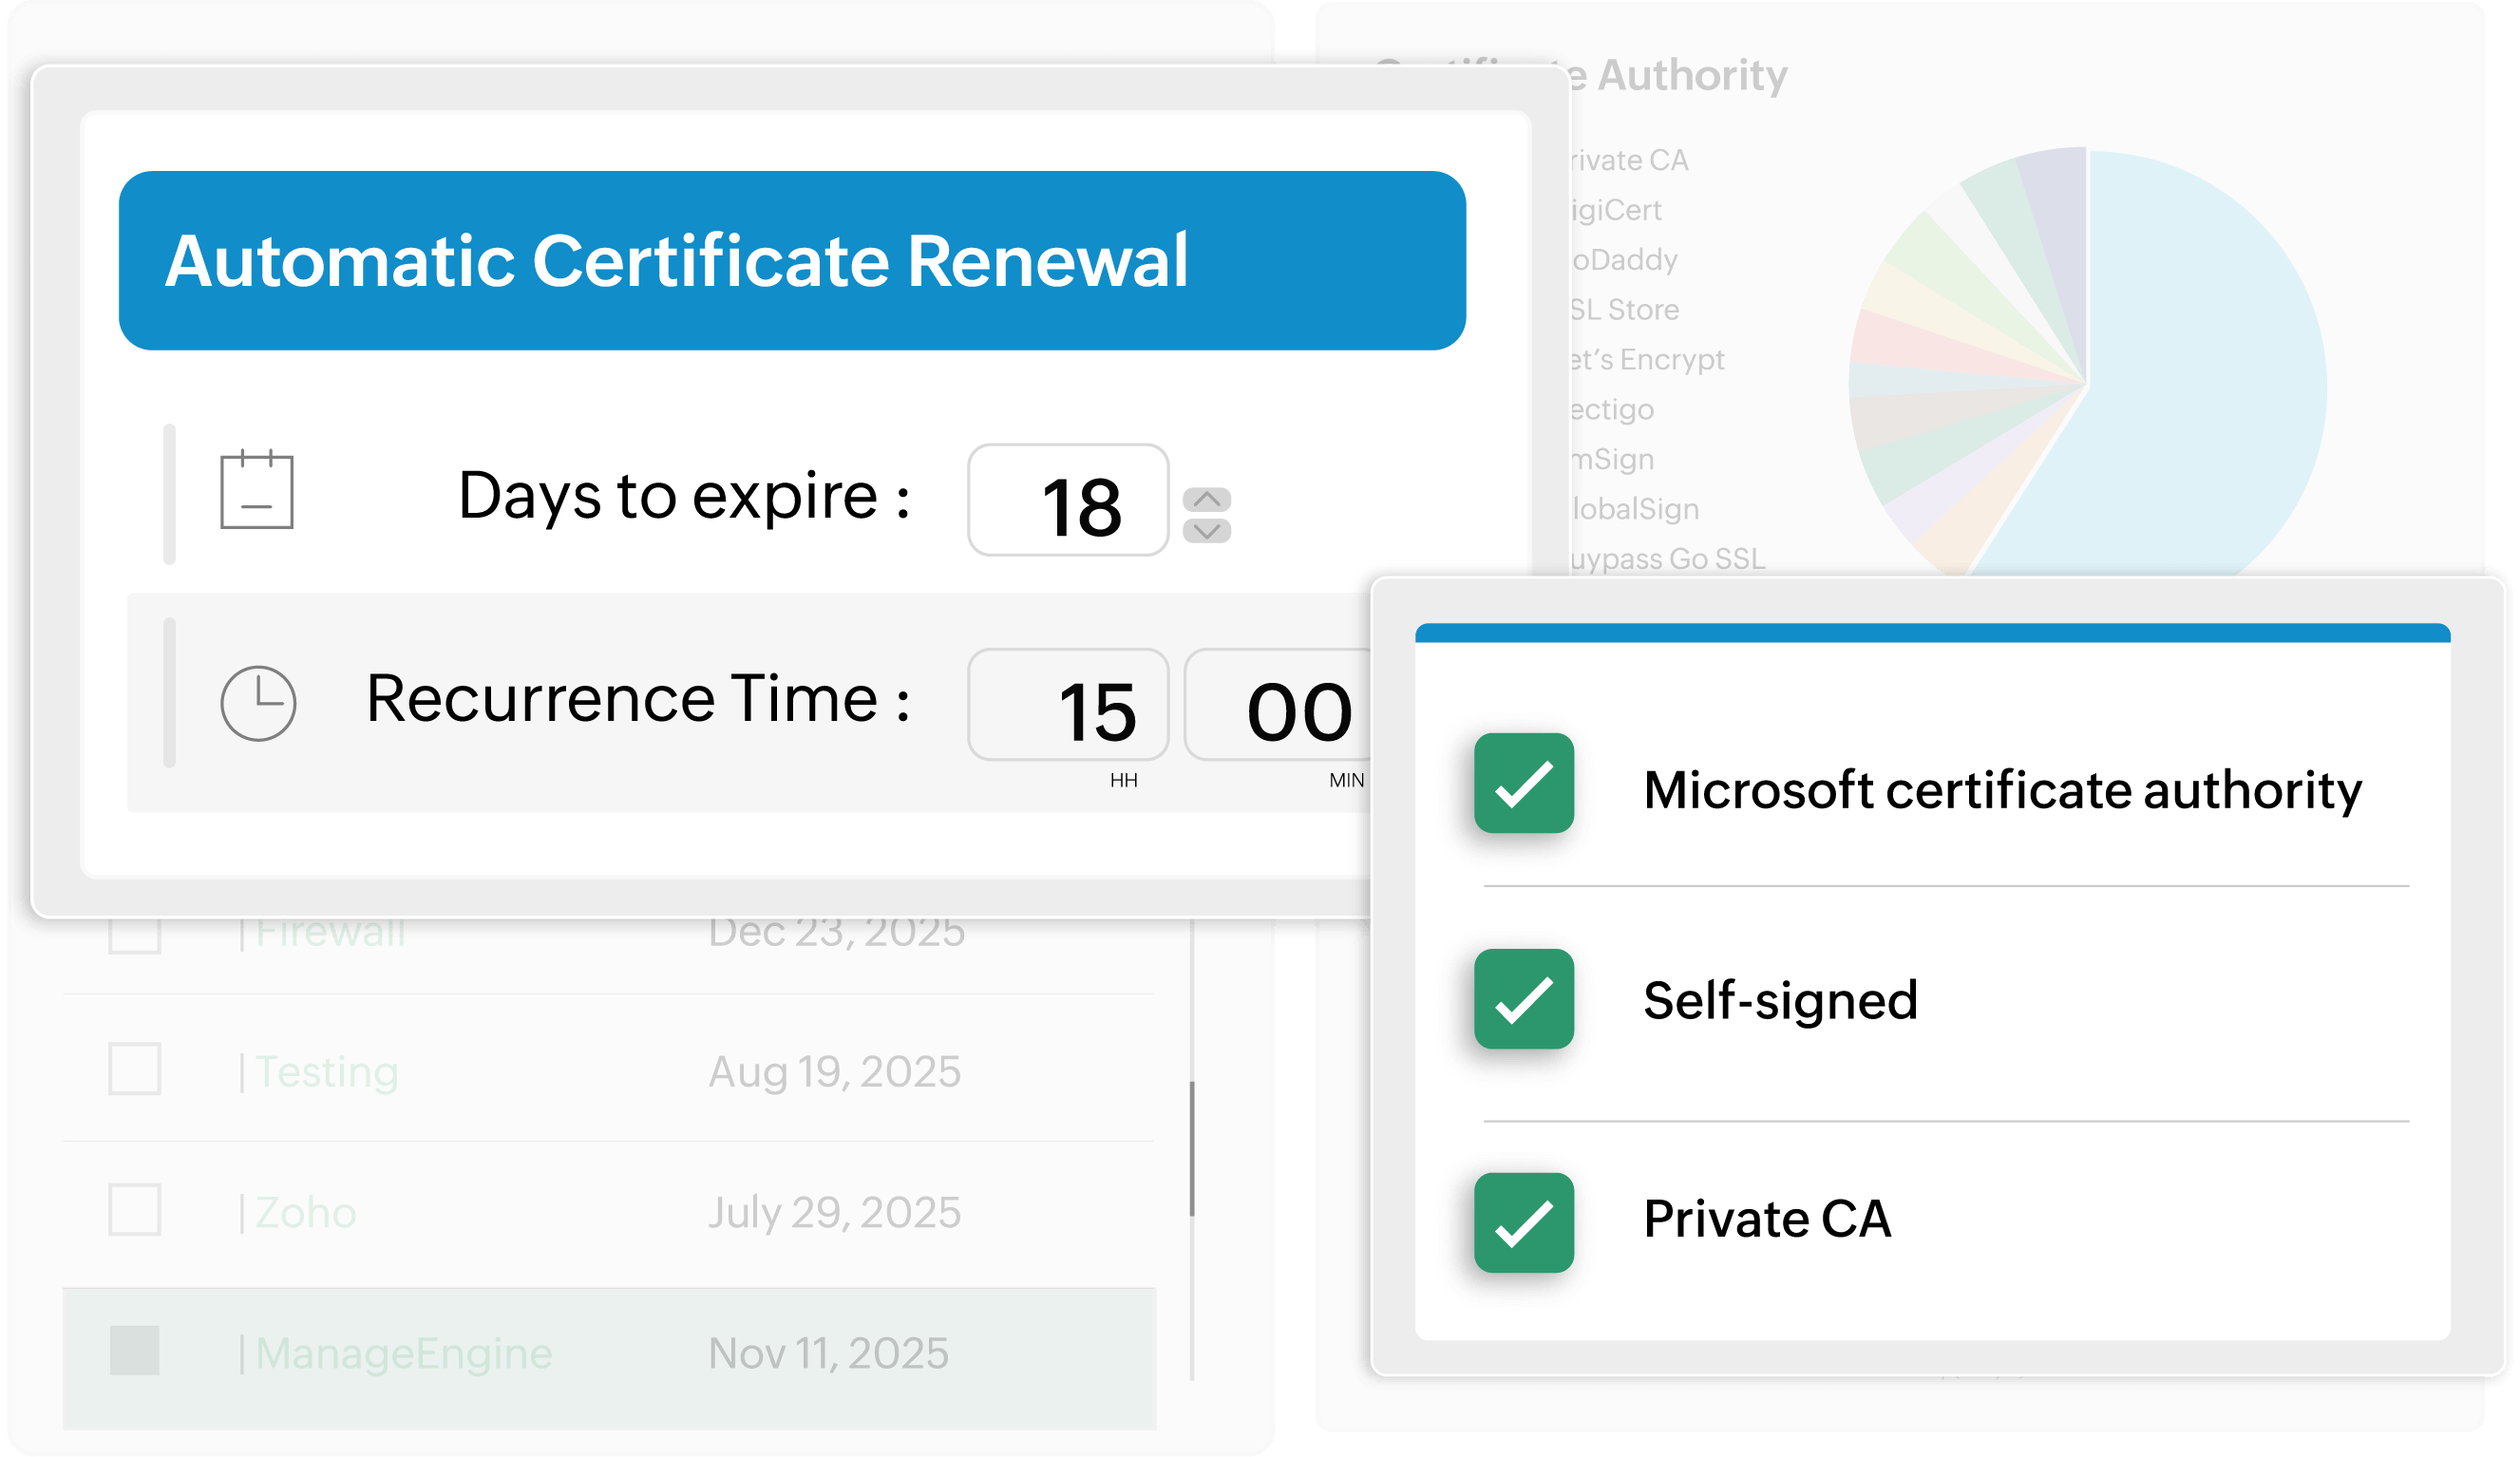The width and height of the screenshot is (2520, 1457).
Task: Toggle the Self-signed checkbox
Action: click(x=1523, y=999)
